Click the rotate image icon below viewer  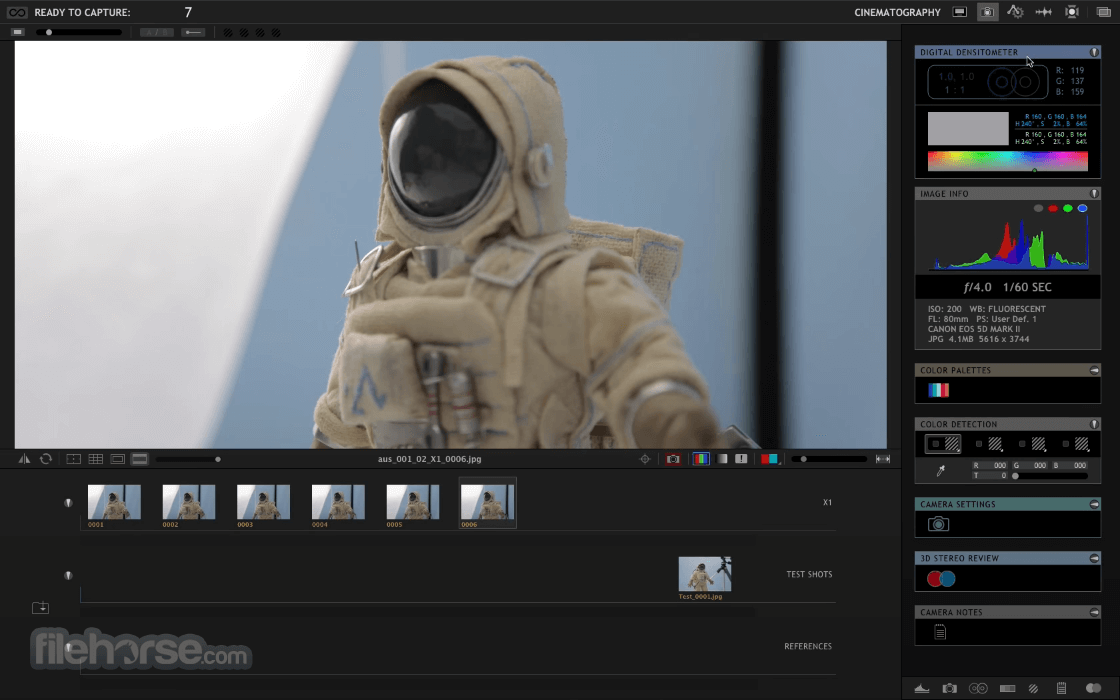[x=46, y=459]
